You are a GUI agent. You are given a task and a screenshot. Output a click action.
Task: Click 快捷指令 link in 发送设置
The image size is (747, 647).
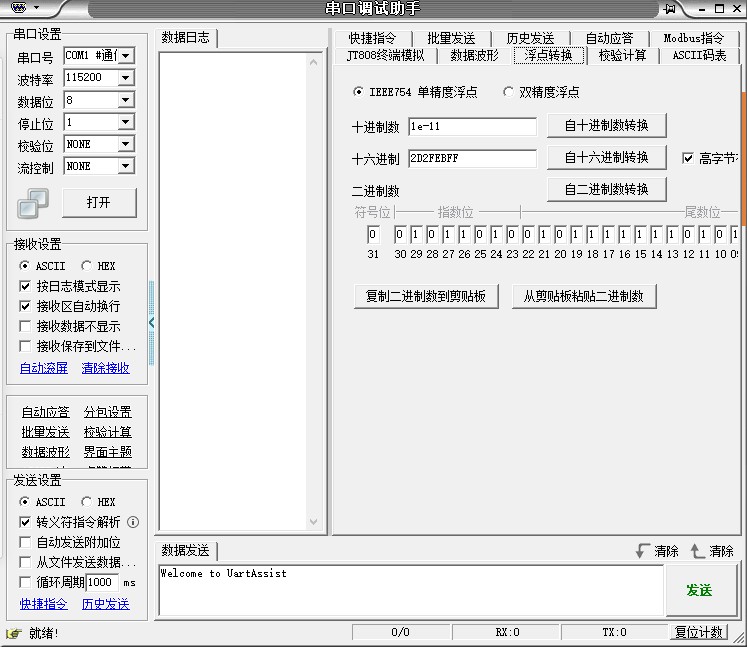click(x=44, y=605)
